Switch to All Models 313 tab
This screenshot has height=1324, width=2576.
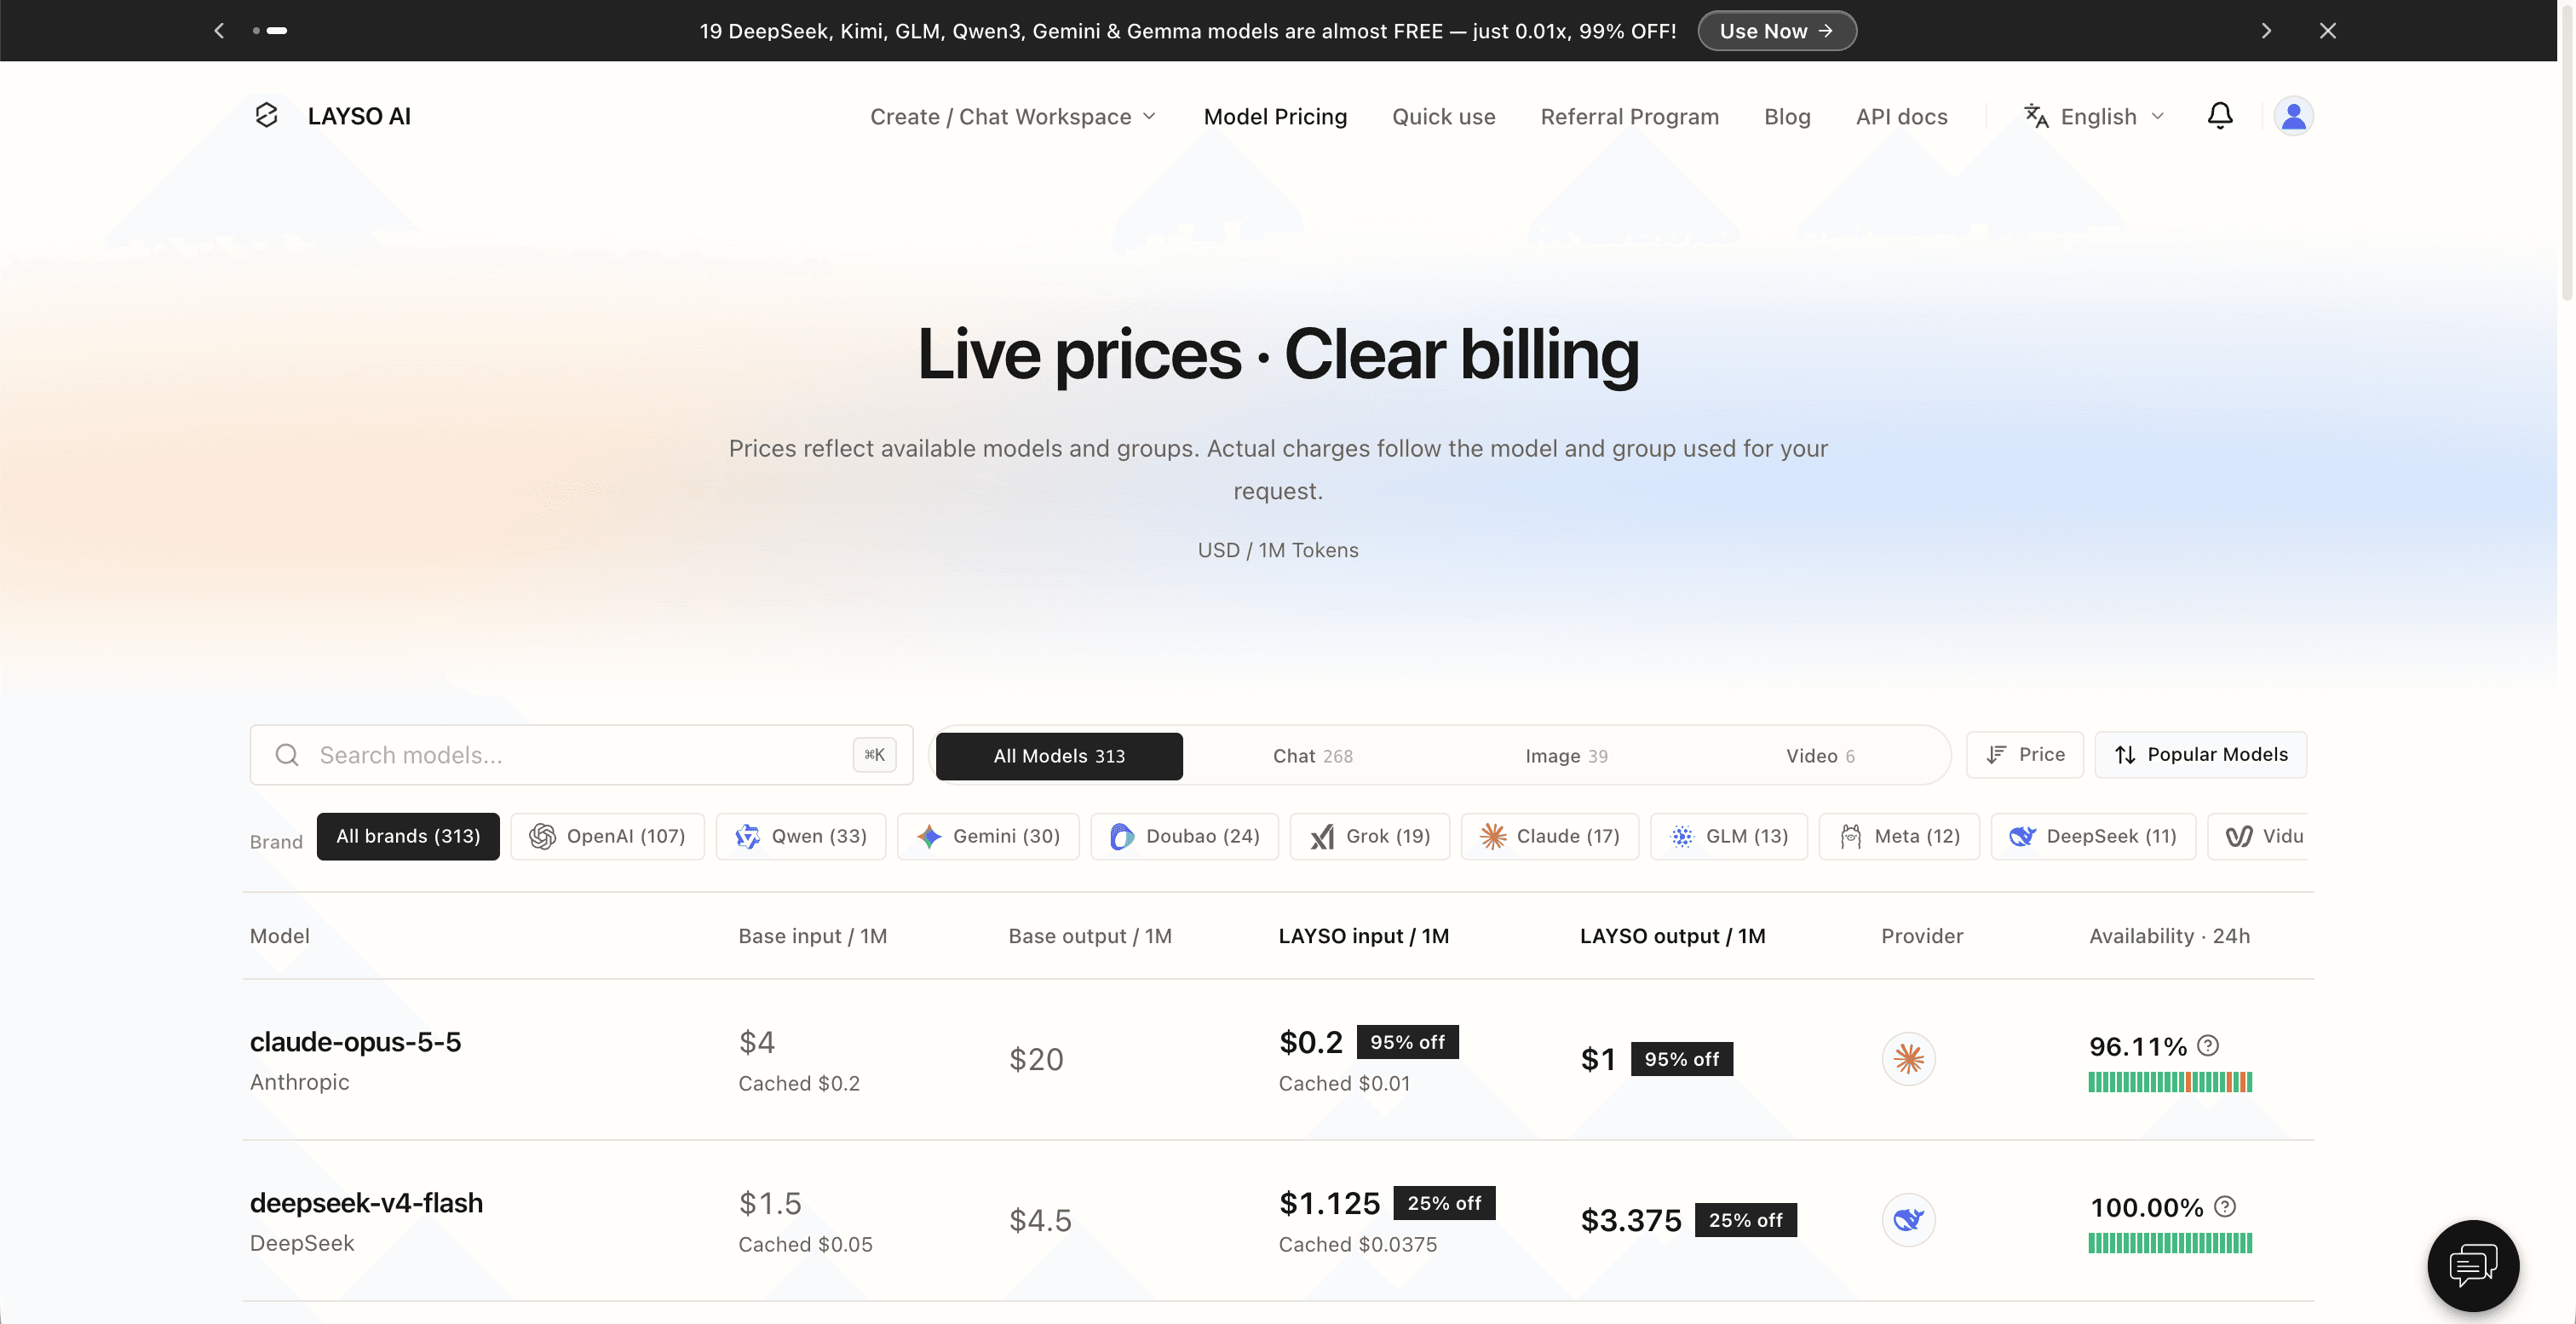[x=1059, y=756]
